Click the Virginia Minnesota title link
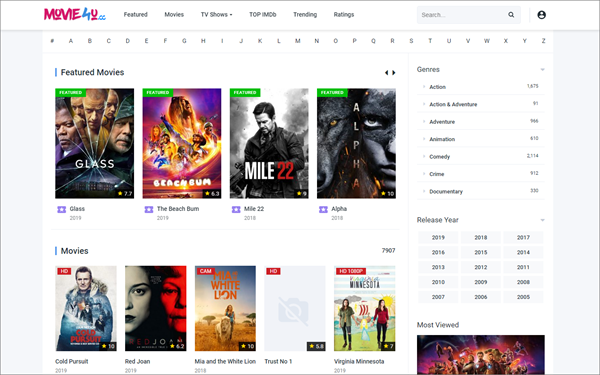 359,361
